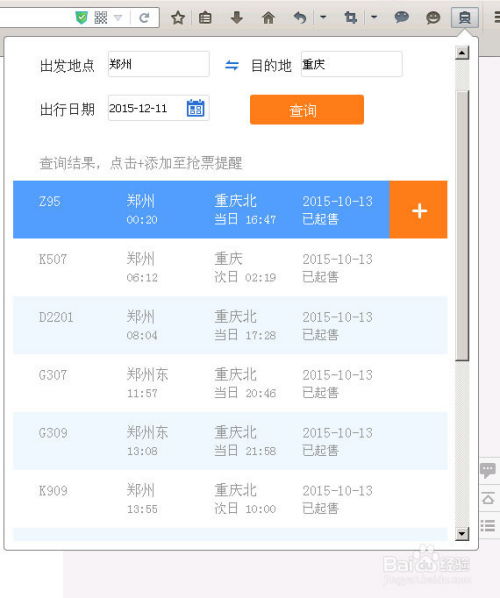Click the reload page icon

pos(144,18)
